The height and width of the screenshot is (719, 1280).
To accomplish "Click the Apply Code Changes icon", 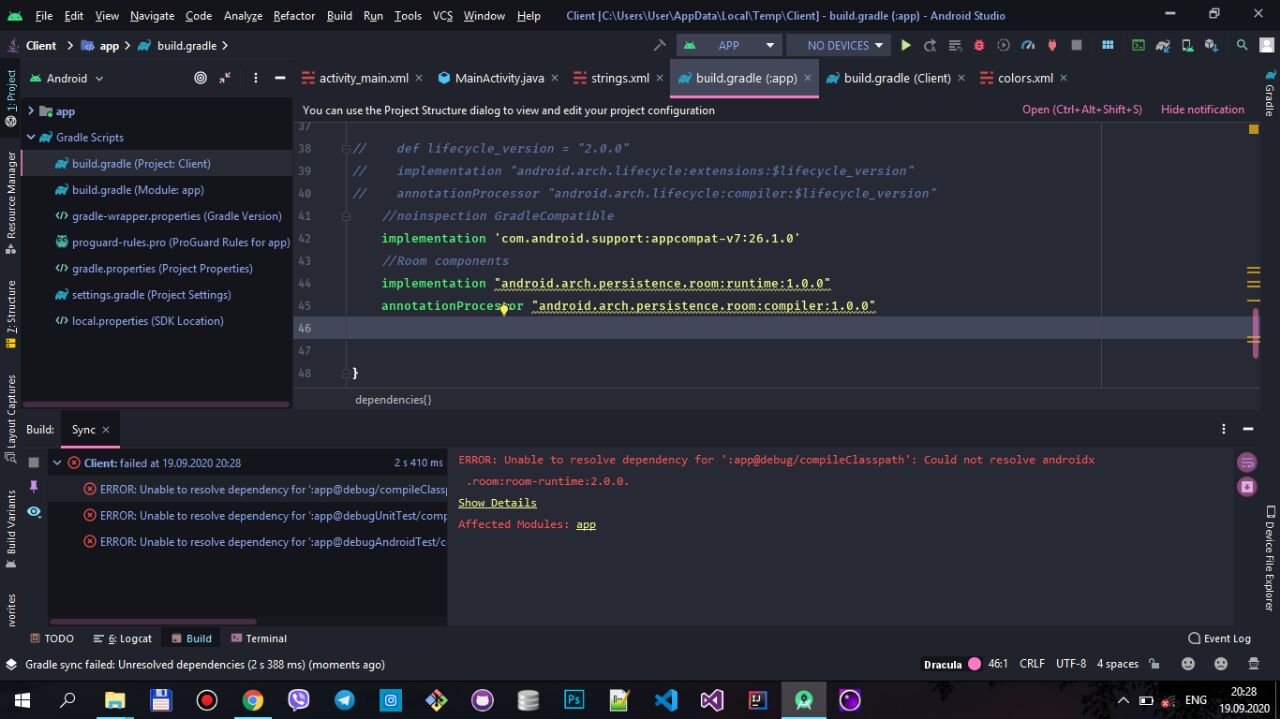I will coord(955,45).
